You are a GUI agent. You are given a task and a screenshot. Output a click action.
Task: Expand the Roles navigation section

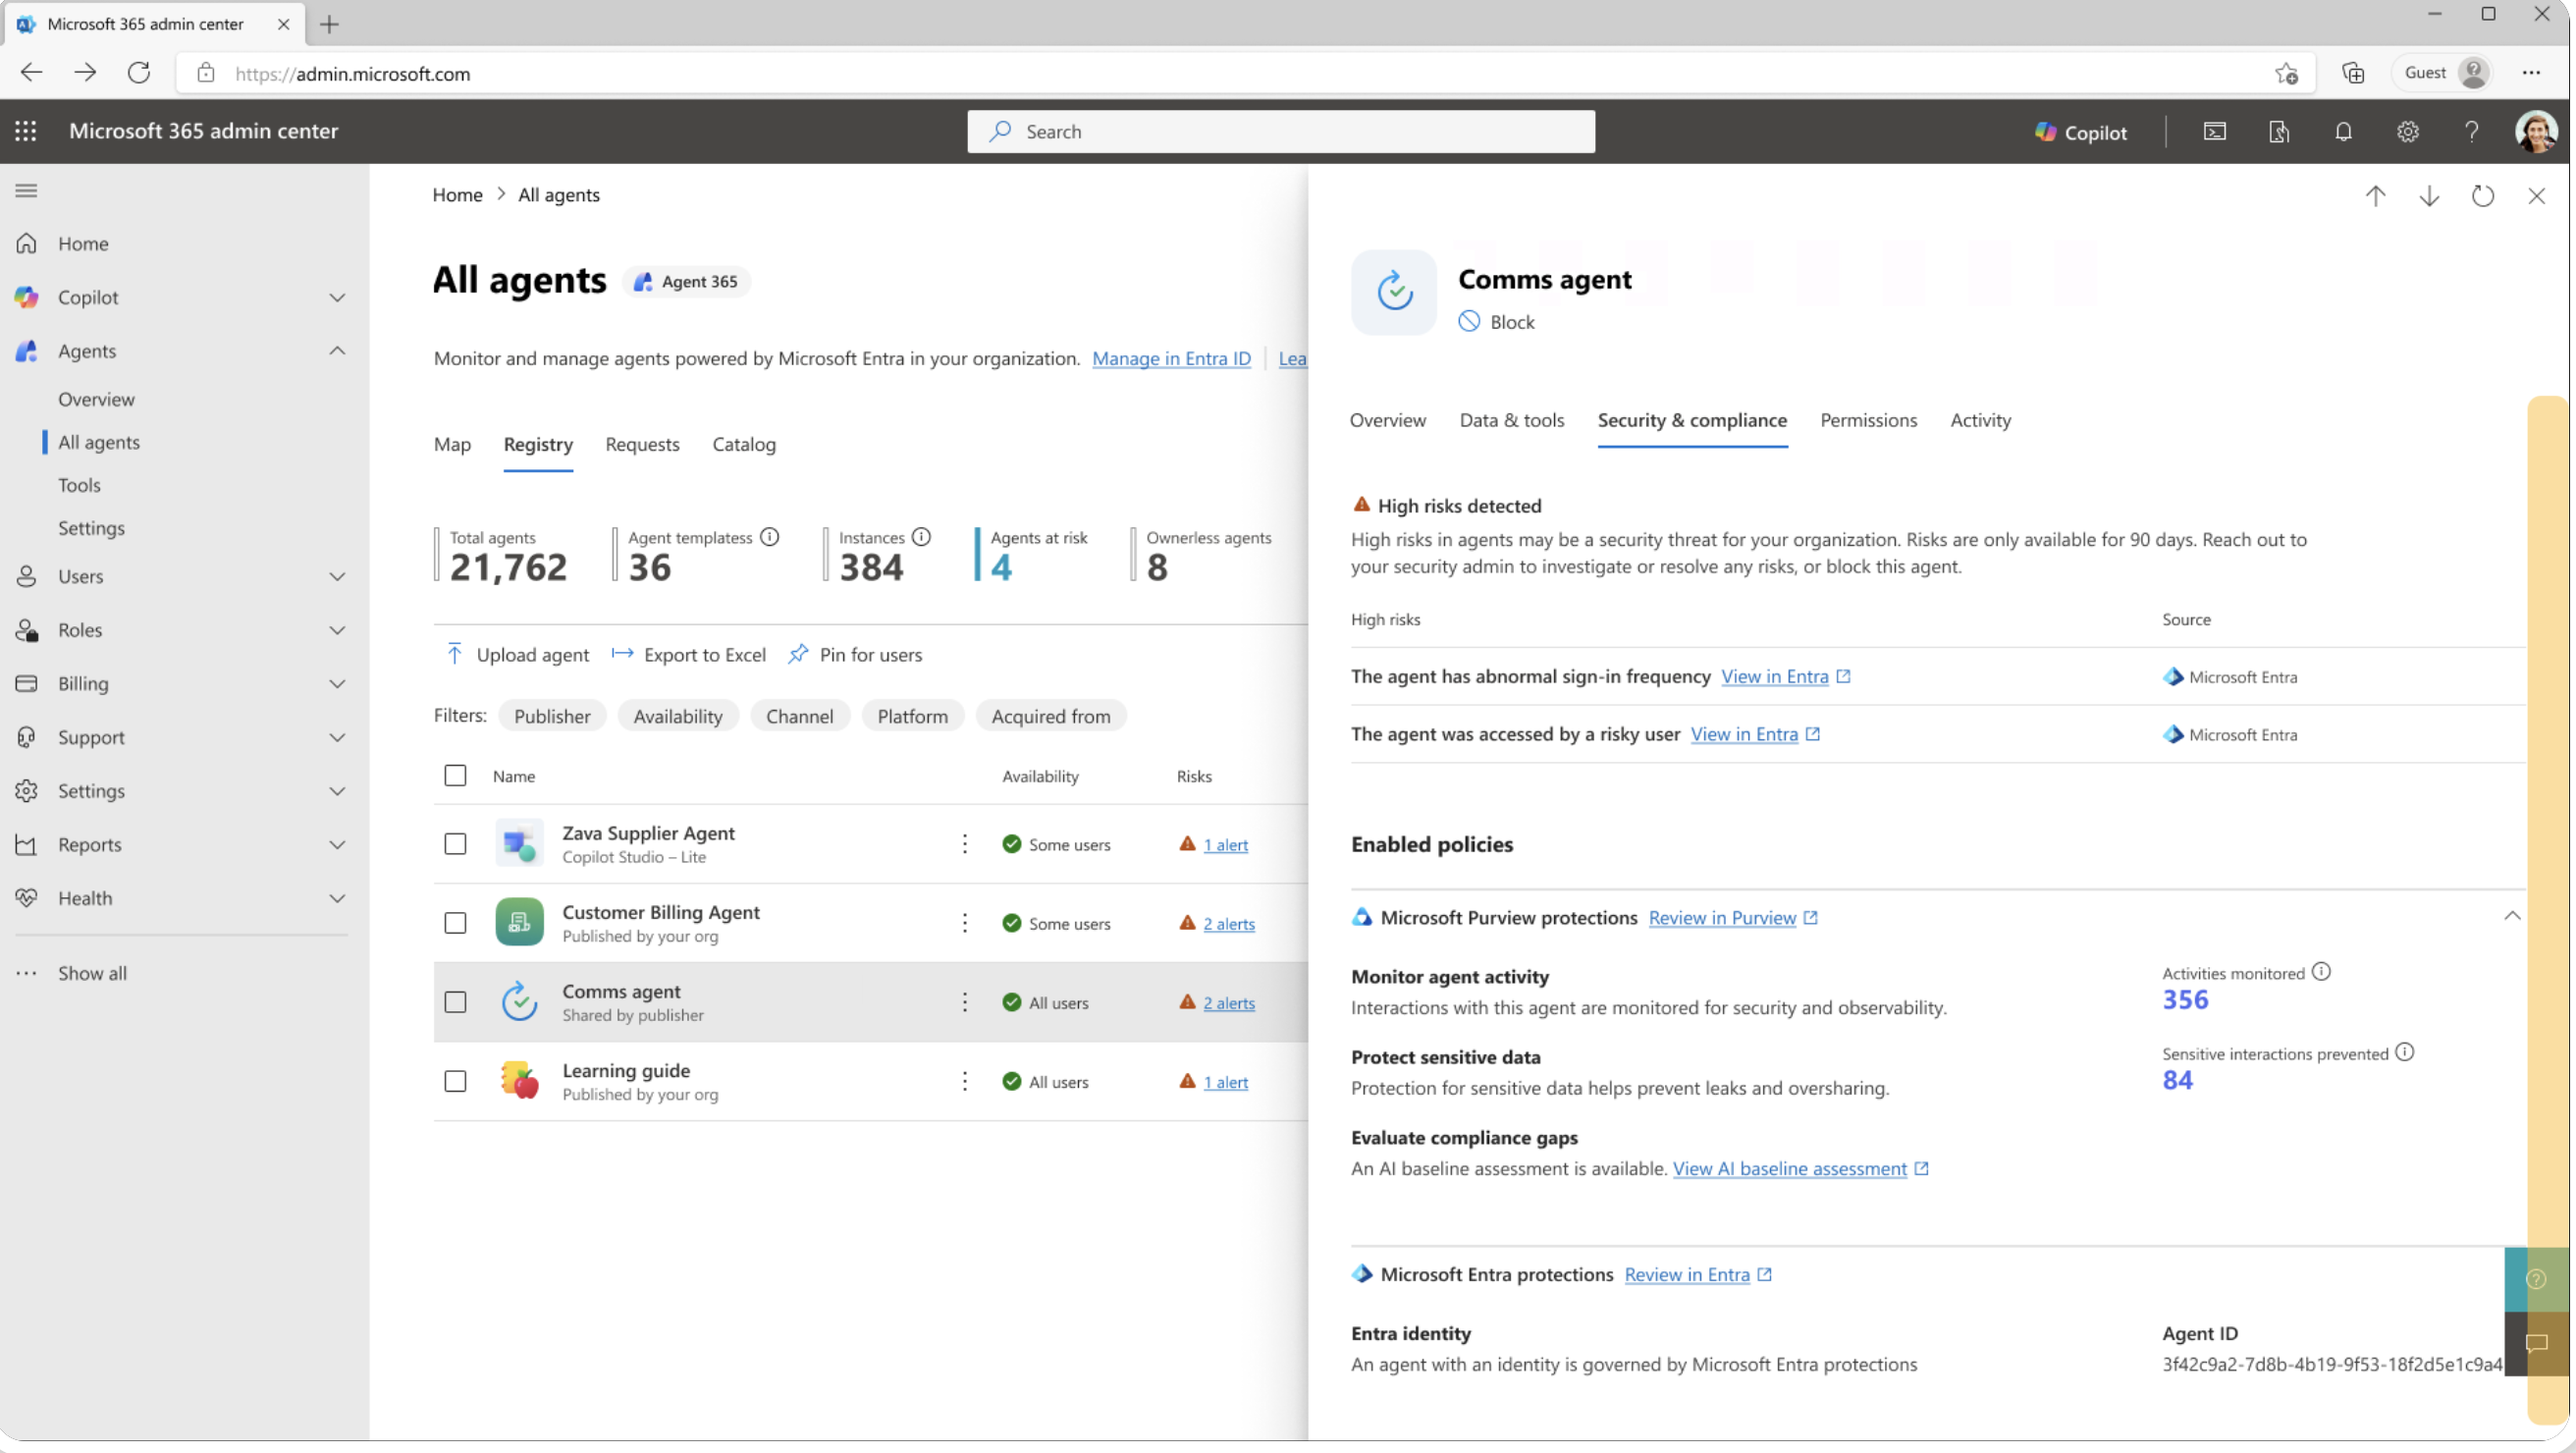[x=337, y=631]
